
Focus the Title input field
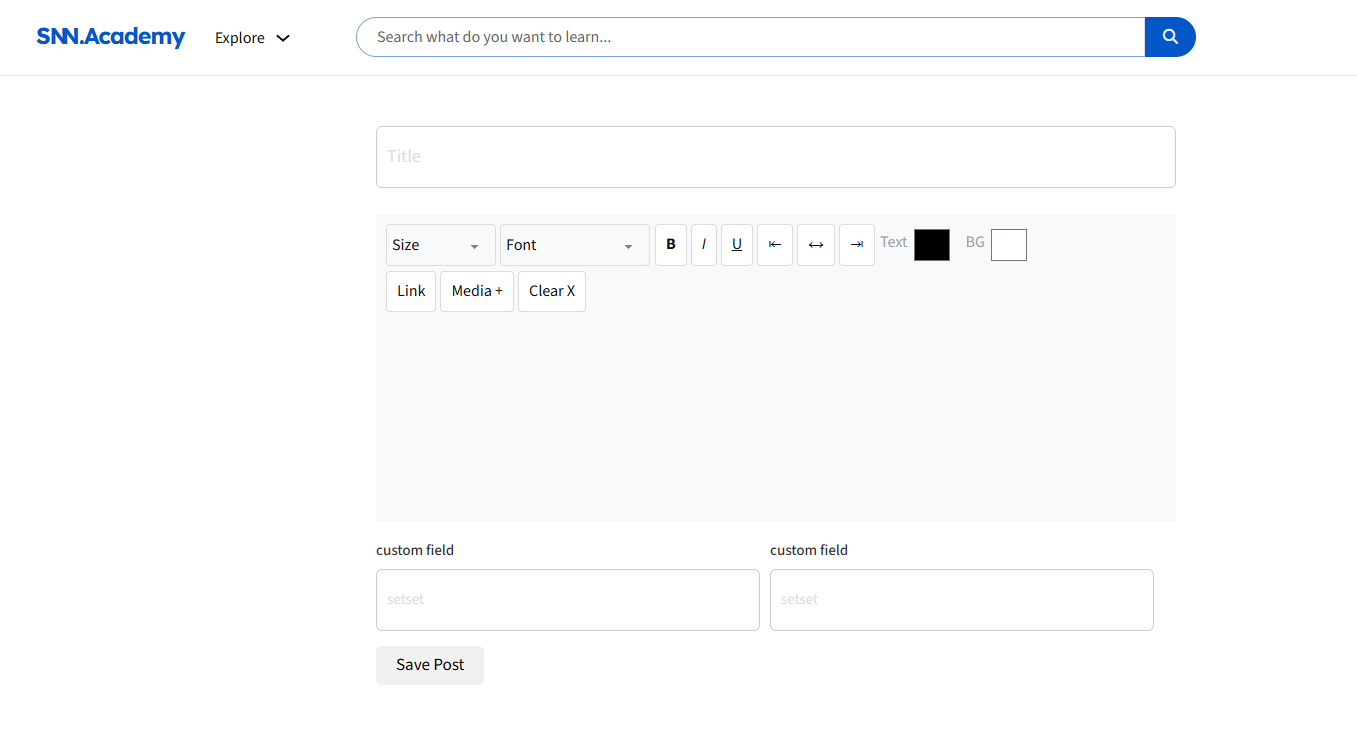coord(776,157)
